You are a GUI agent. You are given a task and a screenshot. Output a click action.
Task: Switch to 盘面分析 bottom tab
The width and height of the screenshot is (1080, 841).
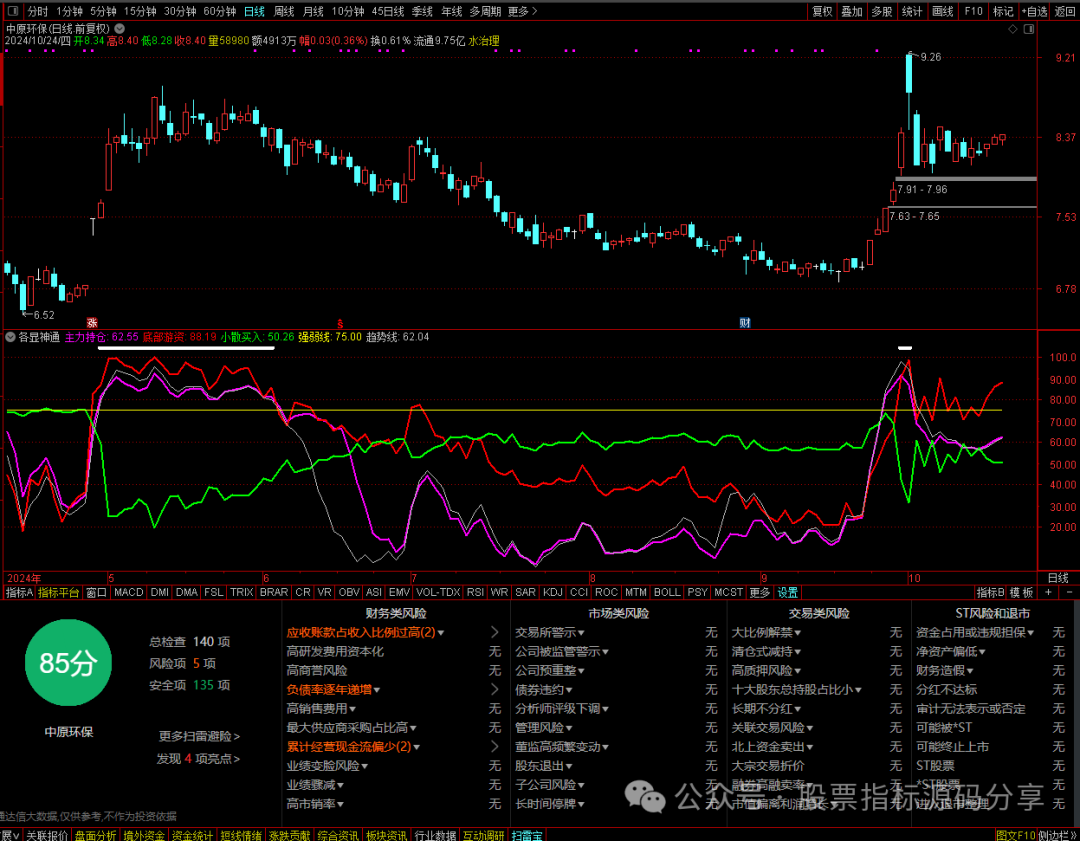pos(96,835)
